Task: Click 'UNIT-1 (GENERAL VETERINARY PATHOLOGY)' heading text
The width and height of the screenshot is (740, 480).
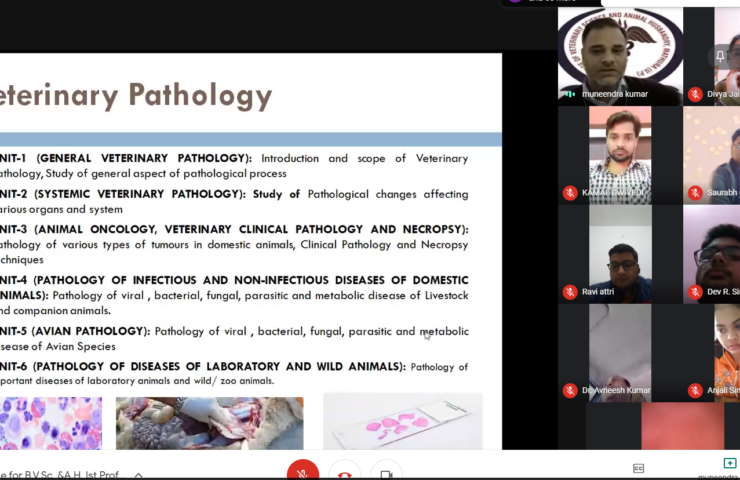Action: (x=126, y=158)
